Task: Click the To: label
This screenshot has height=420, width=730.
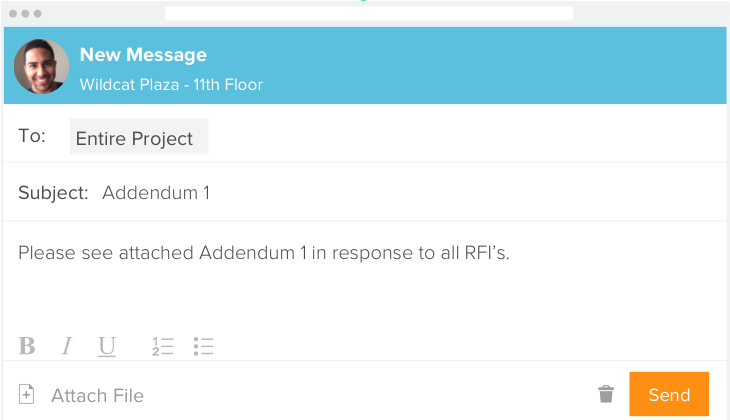Action: coord(32,136)
